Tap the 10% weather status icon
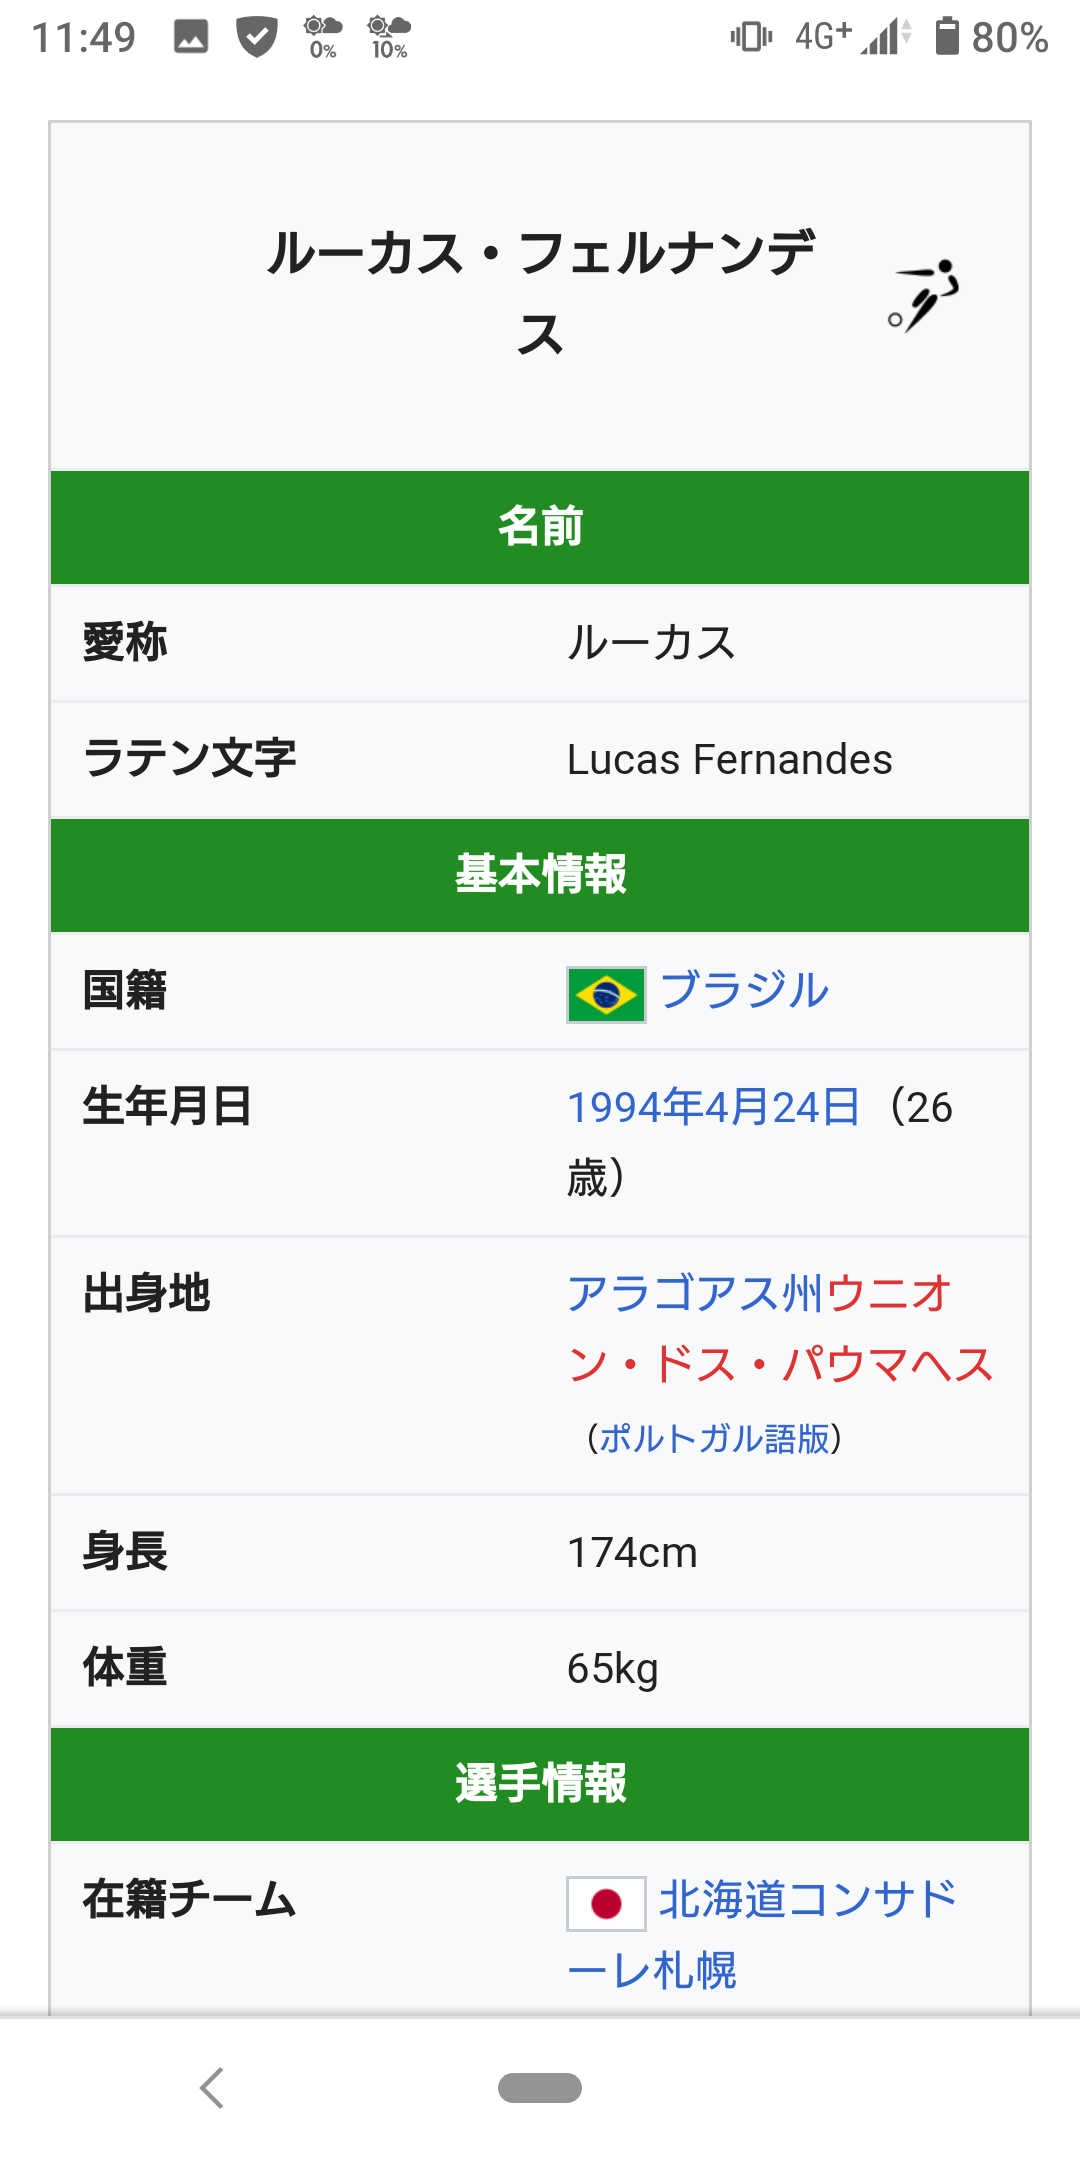 (388, 37)
